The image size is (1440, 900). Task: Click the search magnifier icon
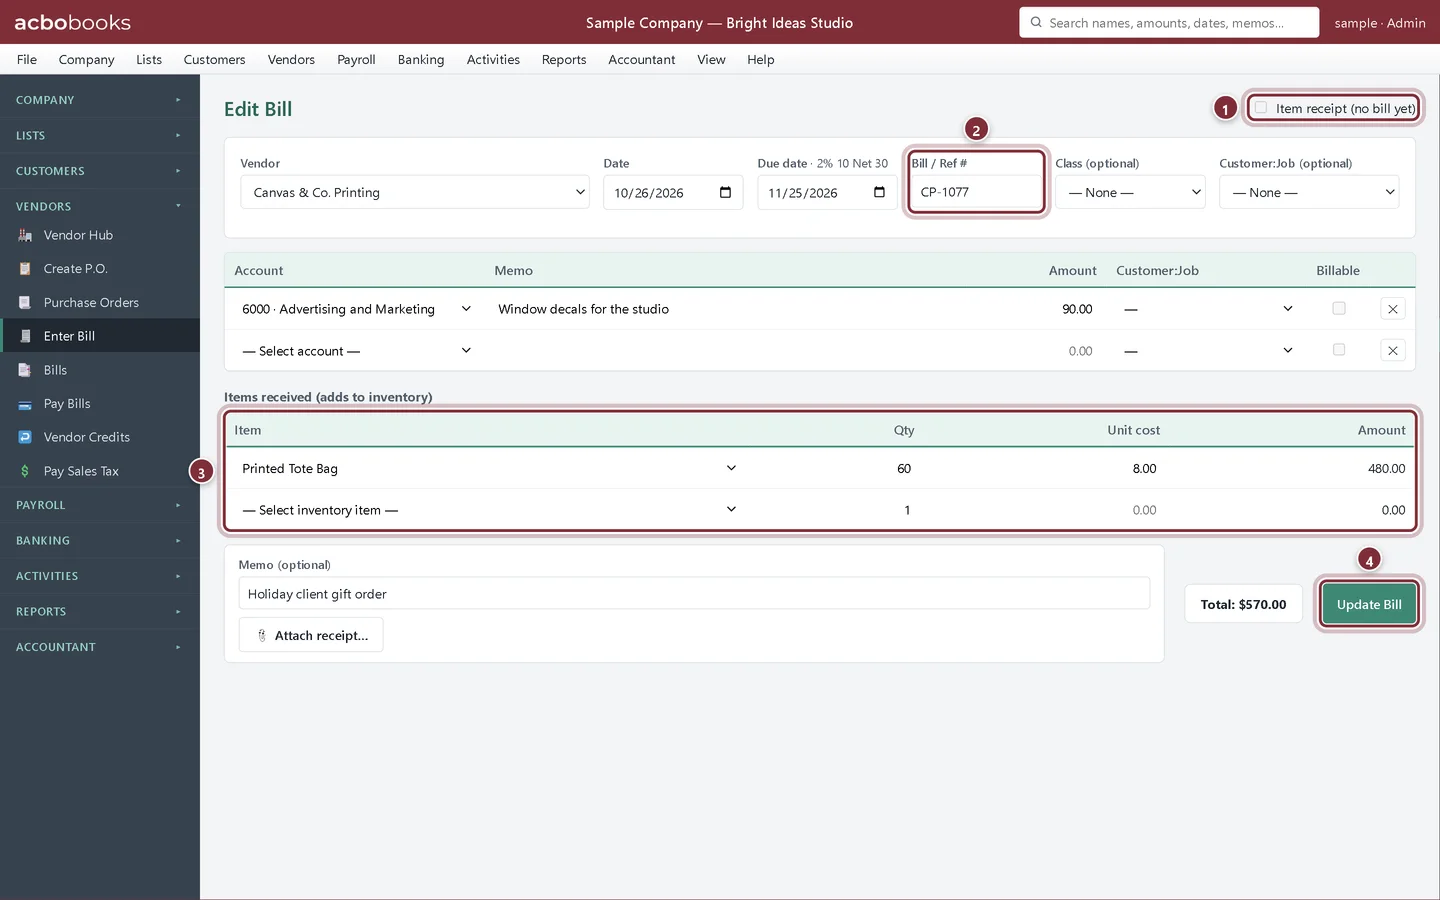tap(1036, 22)
